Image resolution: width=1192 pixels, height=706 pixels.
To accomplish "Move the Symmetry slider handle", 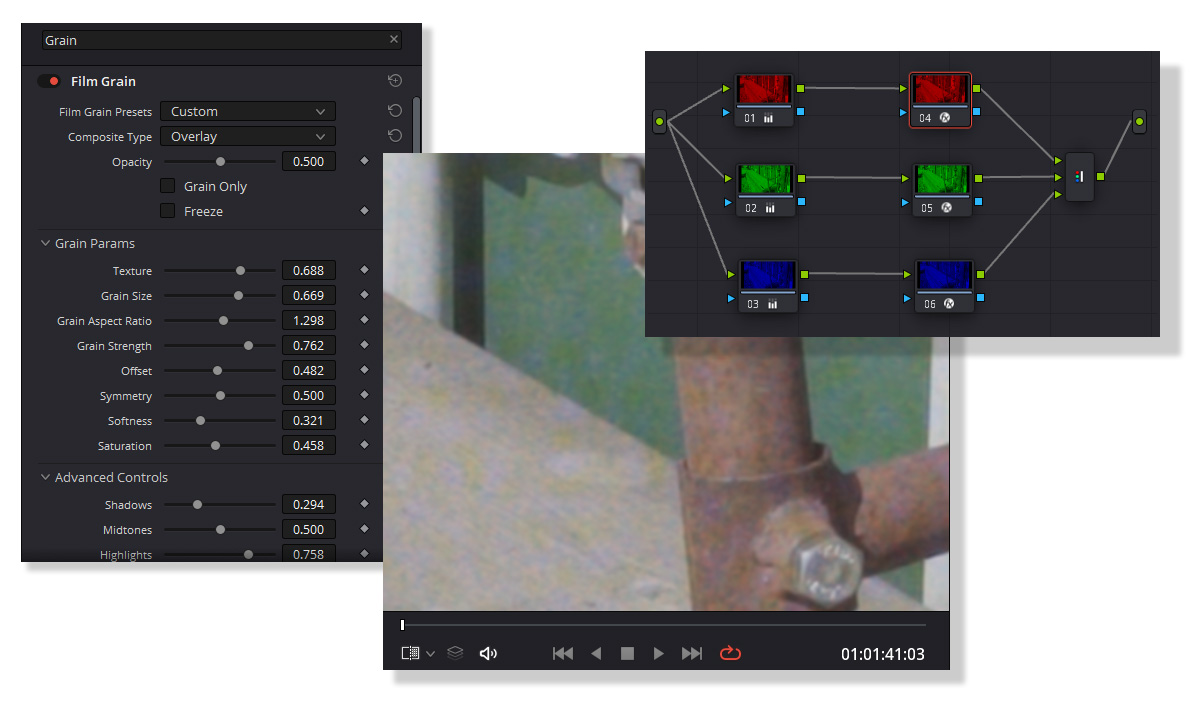I will click(220, 396).
